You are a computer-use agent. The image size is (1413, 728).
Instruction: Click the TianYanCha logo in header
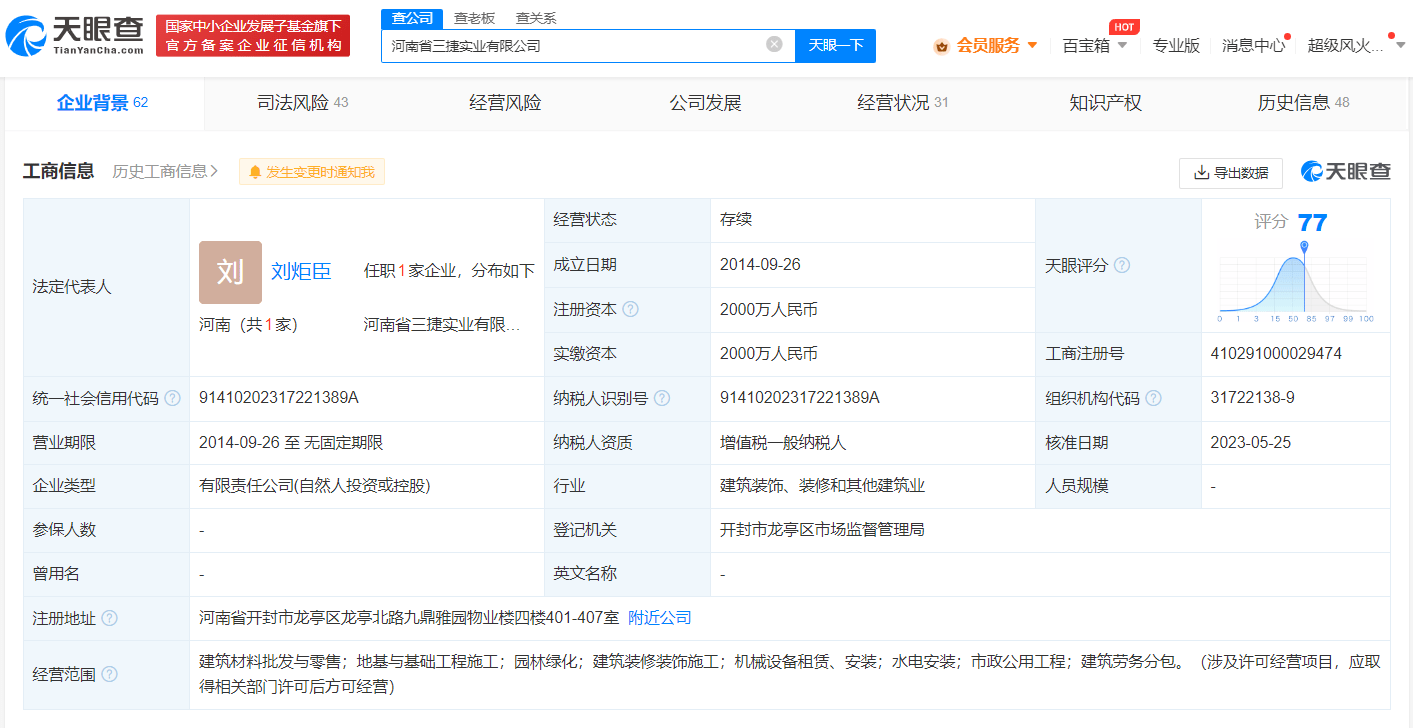click(x=75, y=36)
